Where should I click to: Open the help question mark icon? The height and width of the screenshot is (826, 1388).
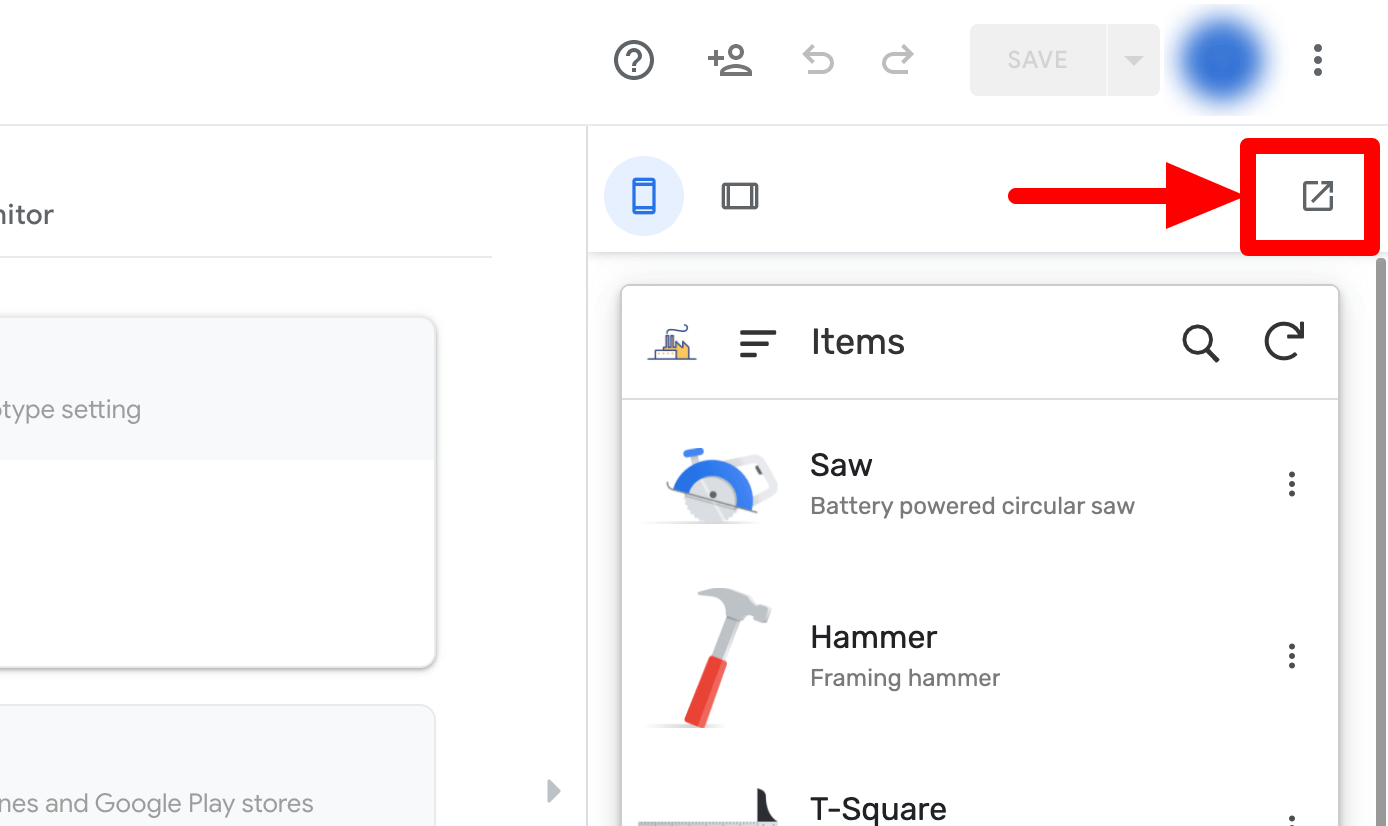[633, 61]
